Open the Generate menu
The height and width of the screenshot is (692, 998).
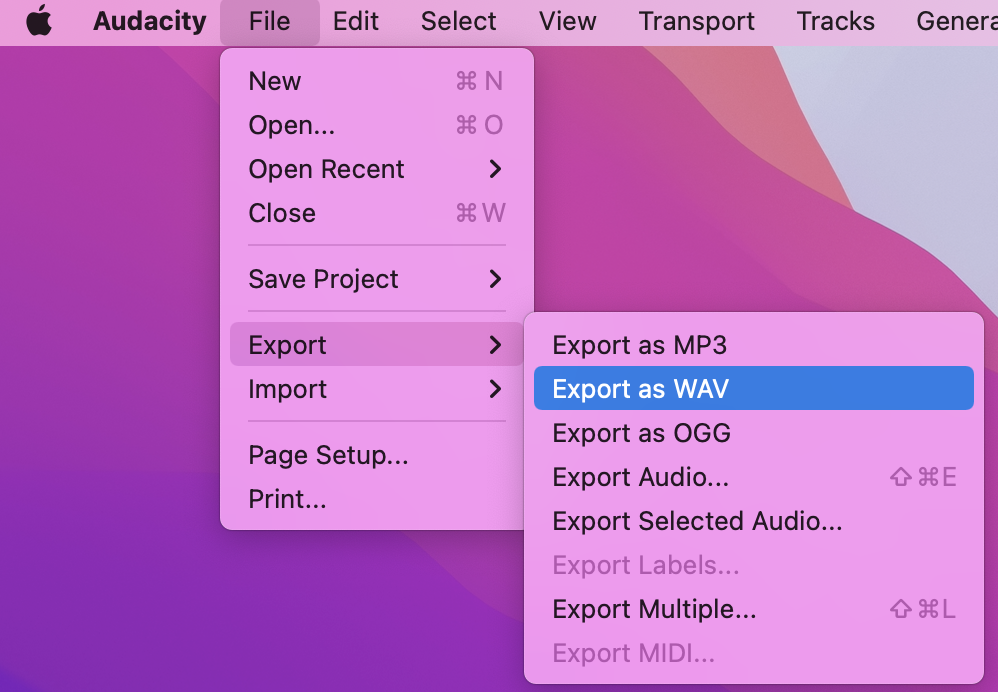click(957, 22)
